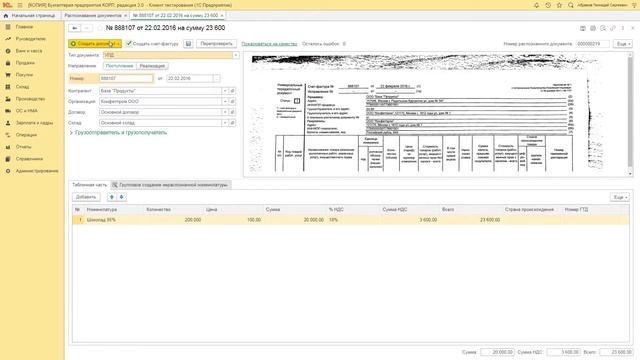
Task: Open Банк и касса section in sidebar
Action: (29, 51)
